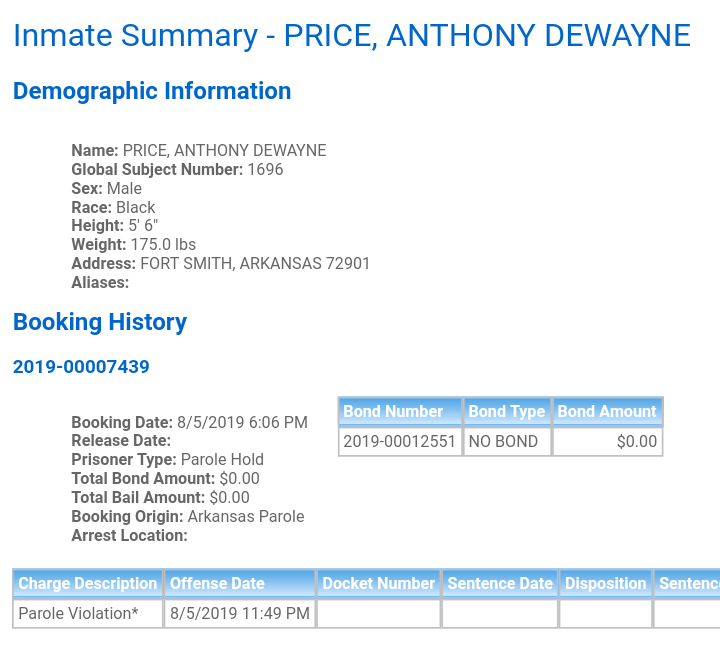Select the Fort Smith address line
Viewport: 720px width, 651px height.
click(220, 264)
